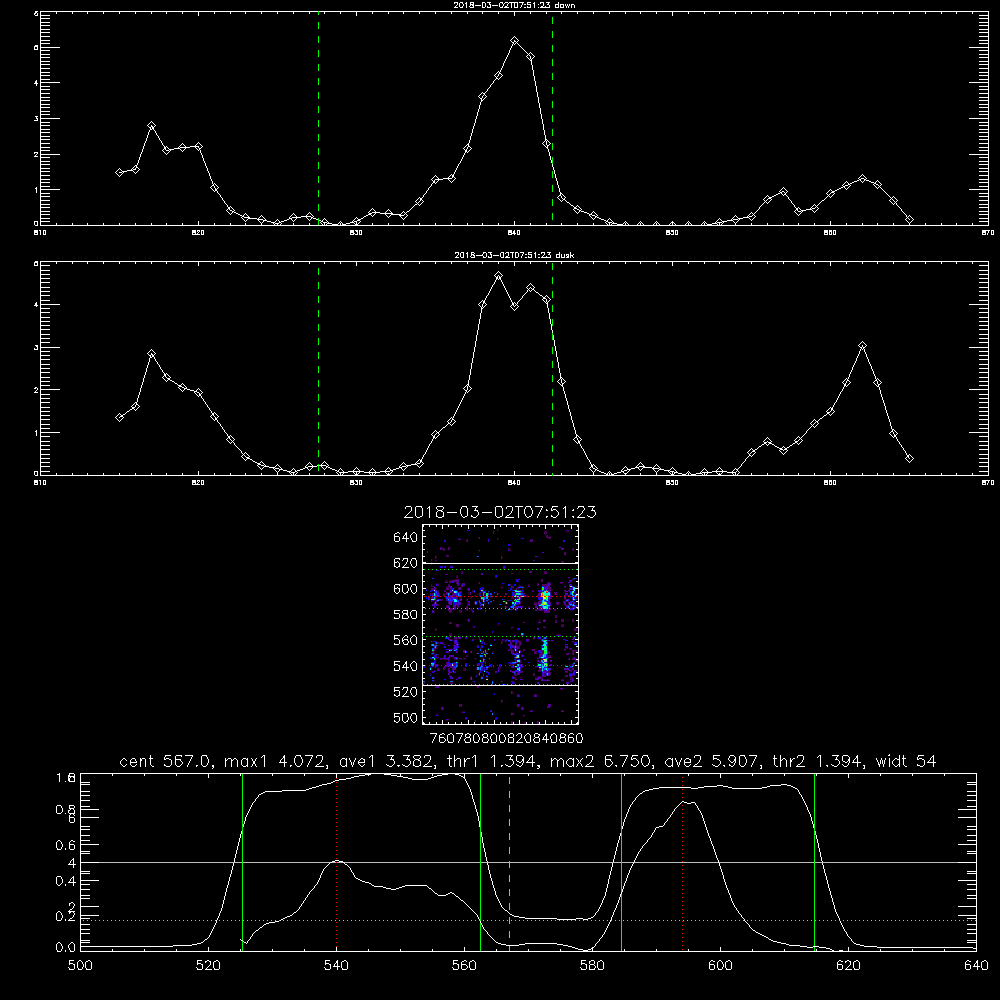The width and height of the screenshot is (1000, 1000).
Task: Click the green vertical line near 615
Action: click(814, 860)
